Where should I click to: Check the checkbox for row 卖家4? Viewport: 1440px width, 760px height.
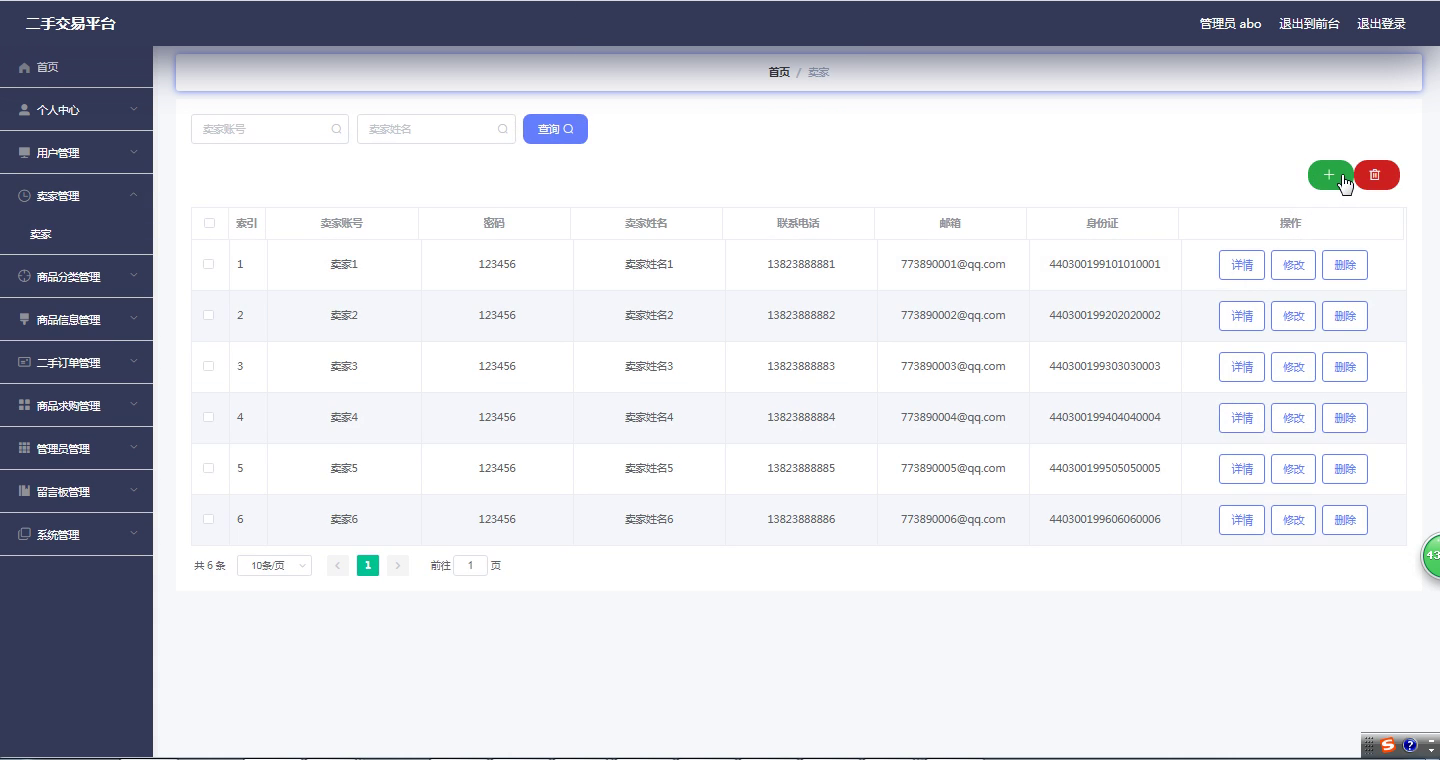(209, 417)
